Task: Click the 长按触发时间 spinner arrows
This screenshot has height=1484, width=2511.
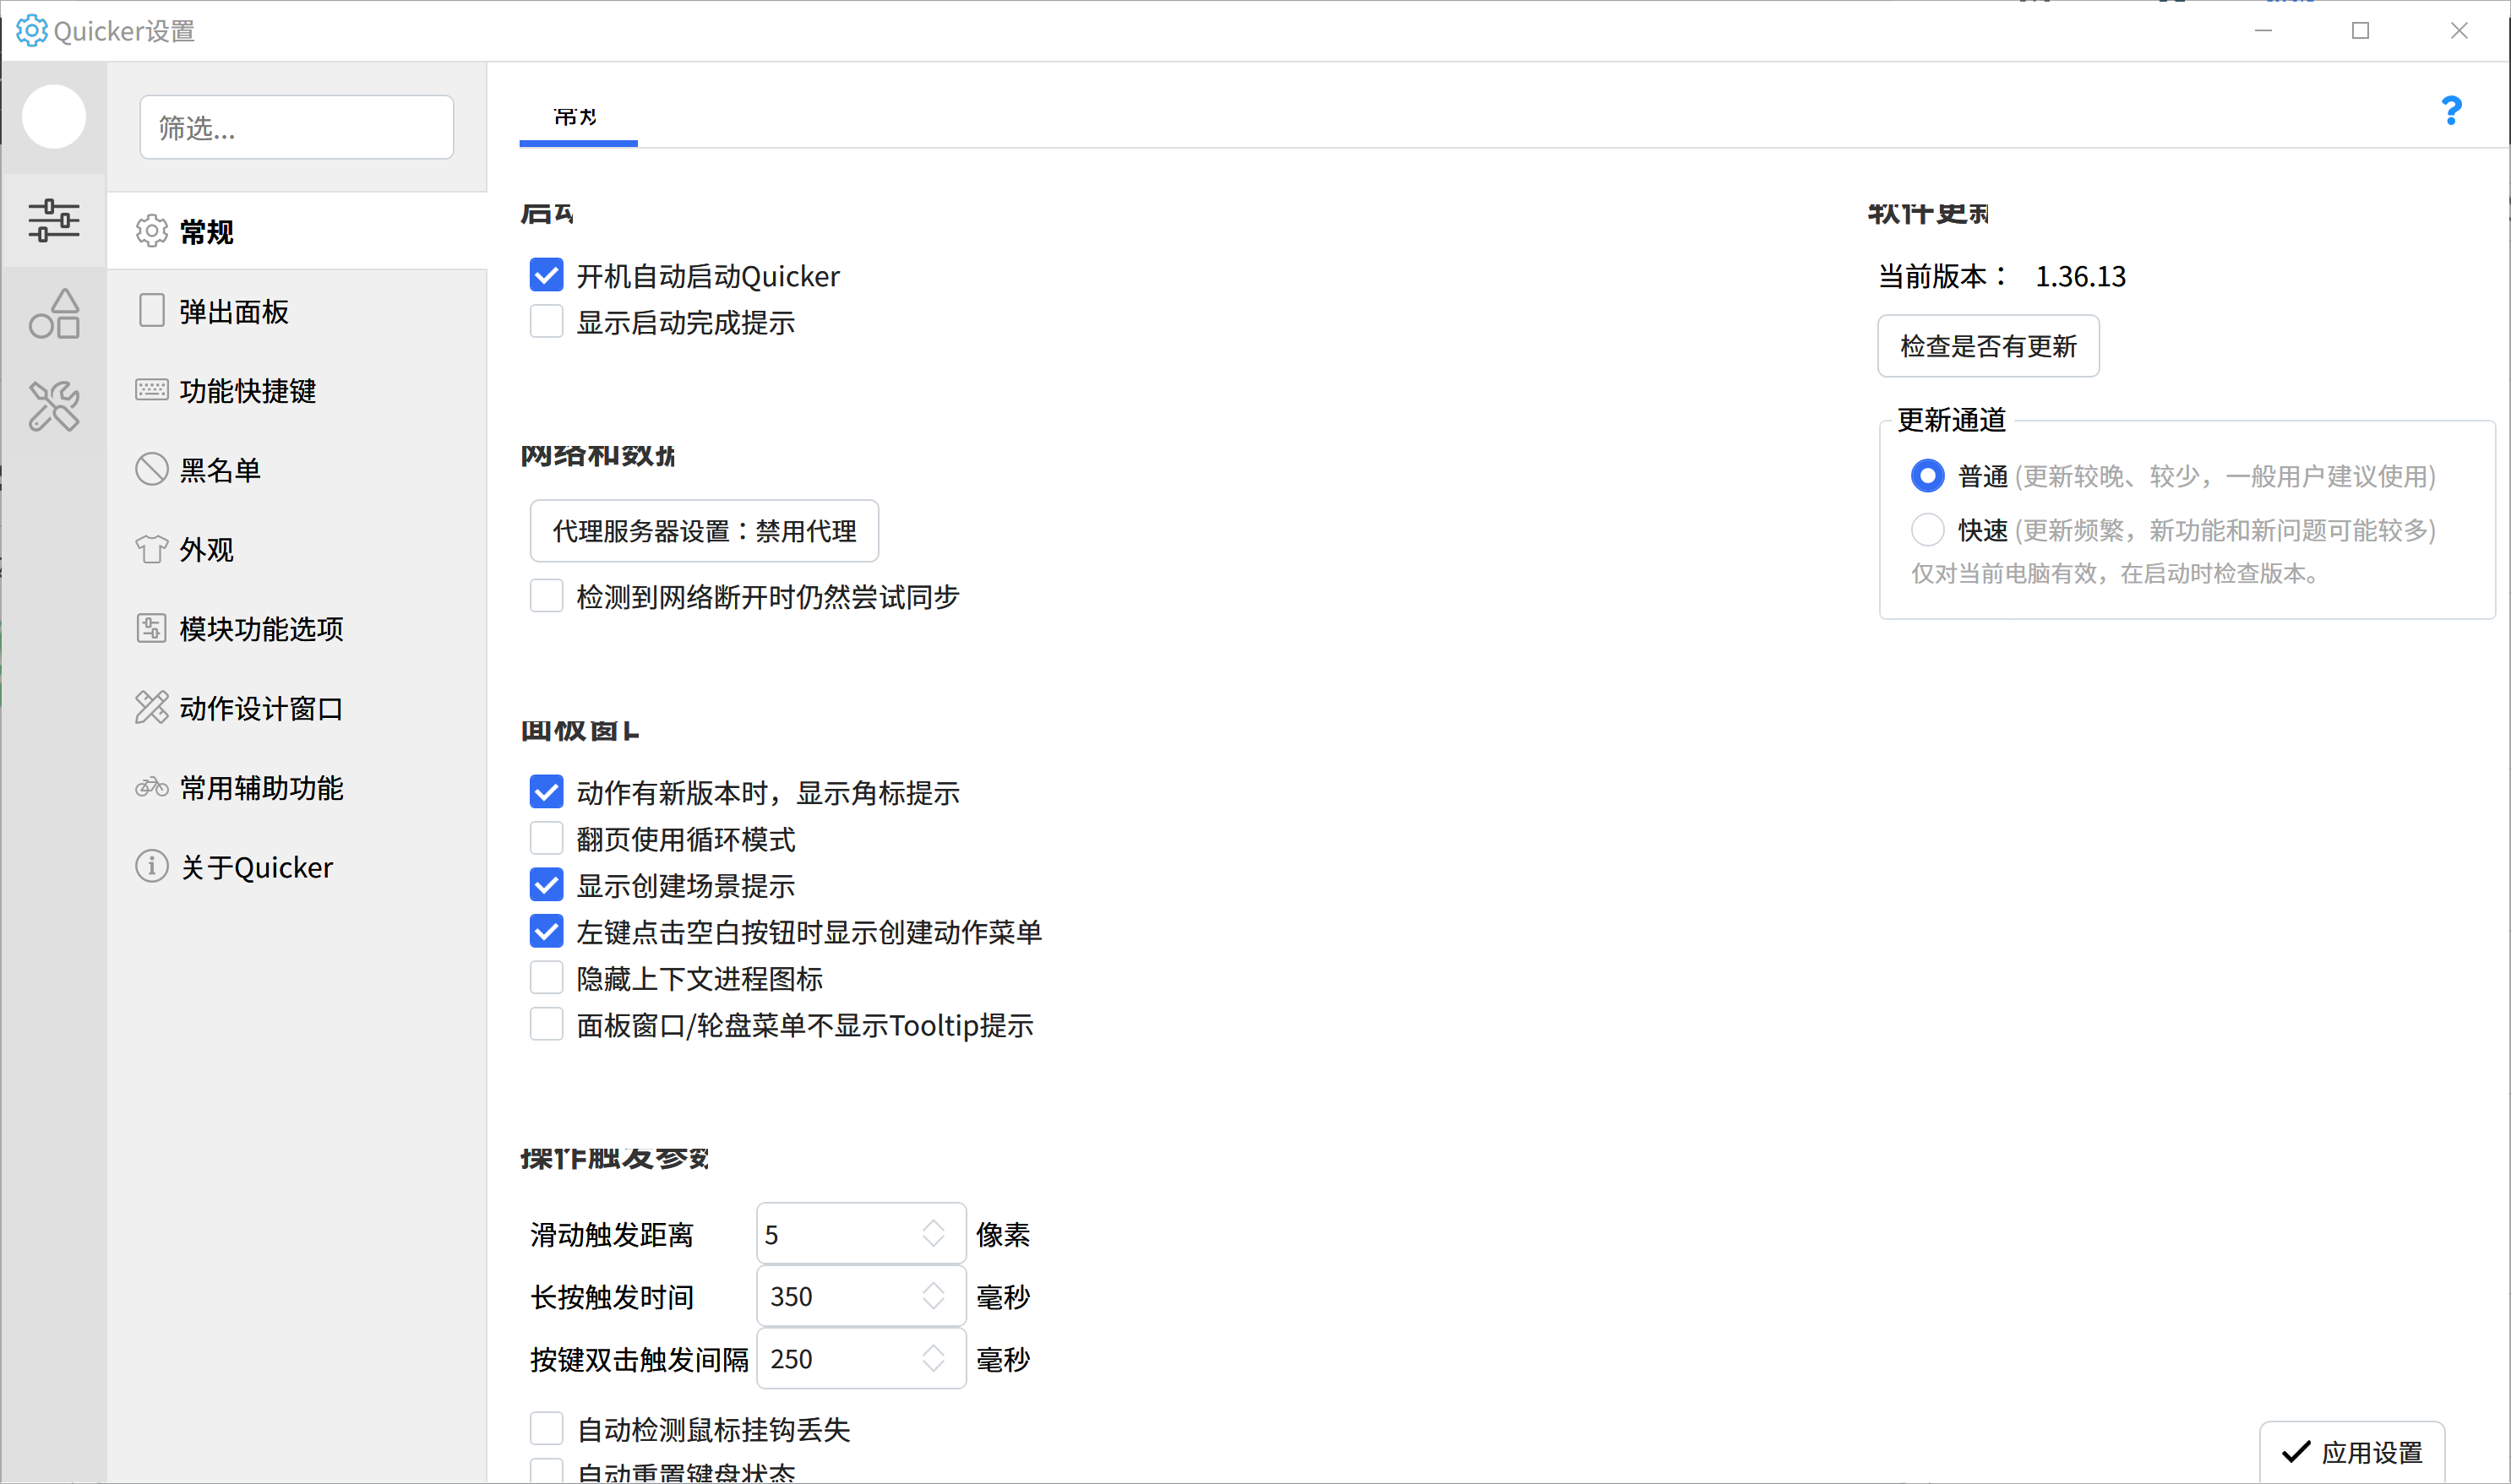Action: [933, 1296]
